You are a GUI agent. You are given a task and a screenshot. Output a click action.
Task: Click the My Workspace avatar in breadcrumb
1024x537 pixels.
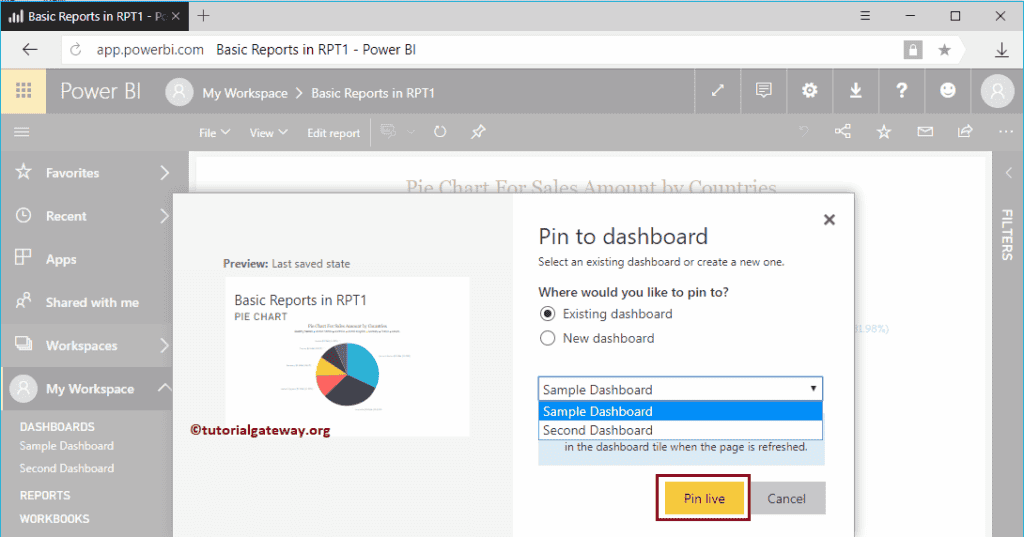(x=179, y=92)
